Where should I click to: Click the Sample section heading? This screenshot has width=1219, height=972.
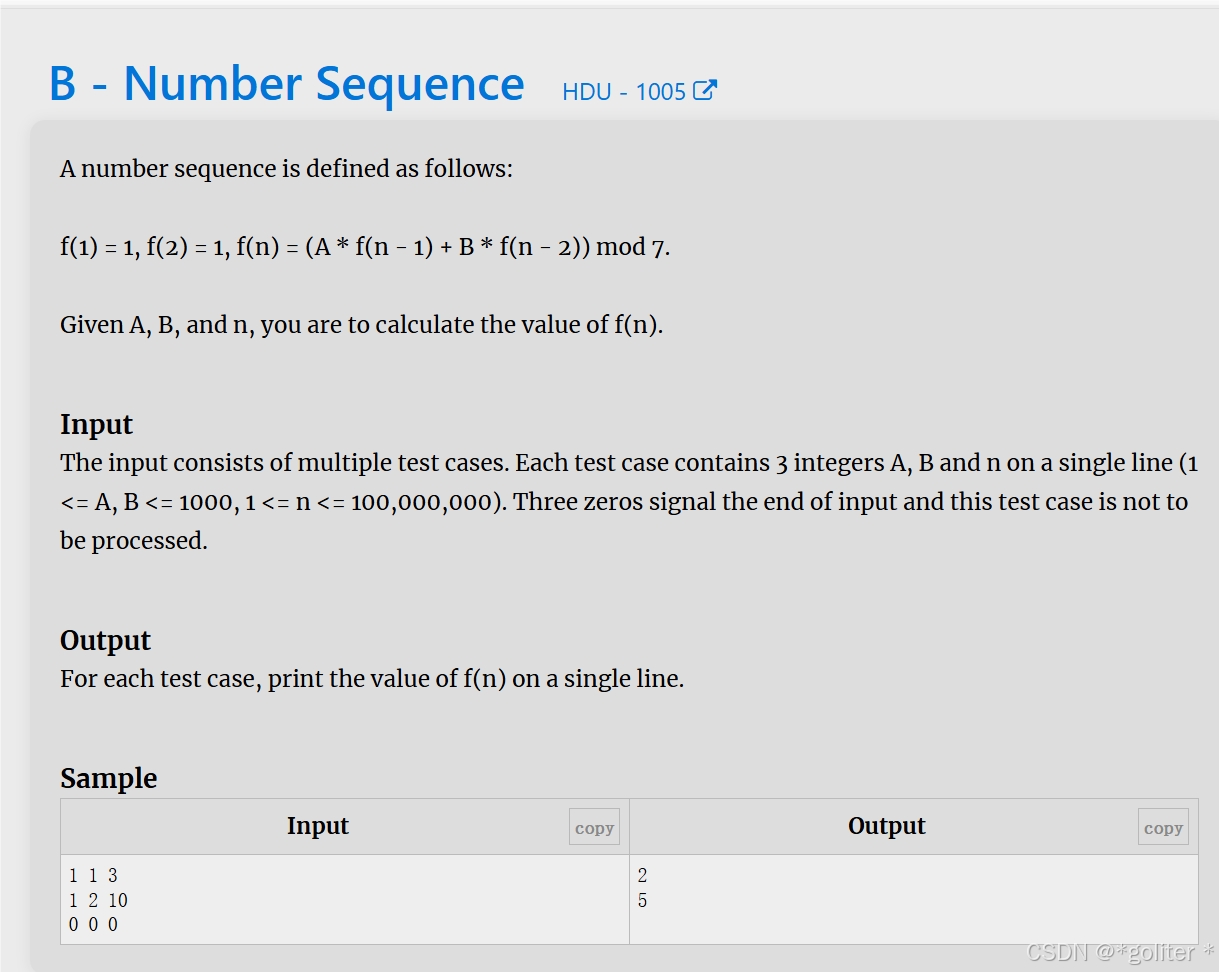pos(108,778)
